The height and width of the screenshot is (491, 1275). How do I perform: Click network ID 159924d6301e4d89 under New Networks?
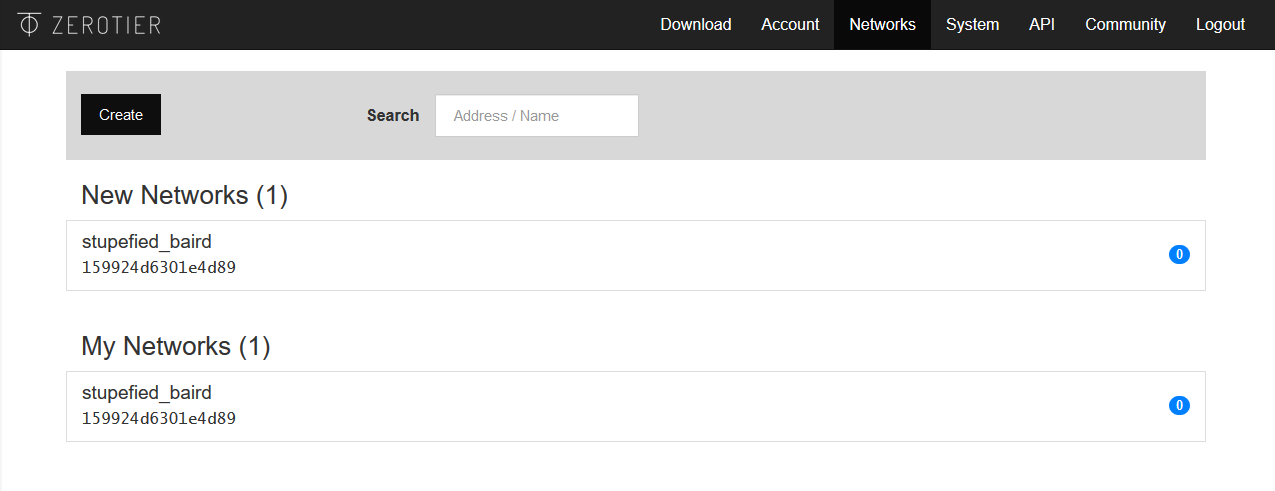159,268
